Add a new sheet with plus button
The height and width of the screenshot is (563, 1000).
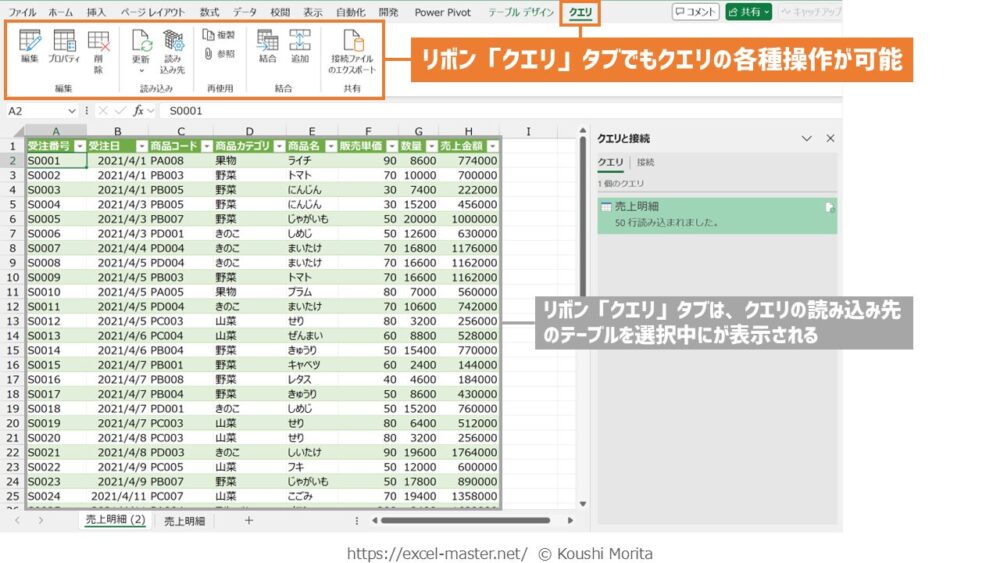(249, 521)
